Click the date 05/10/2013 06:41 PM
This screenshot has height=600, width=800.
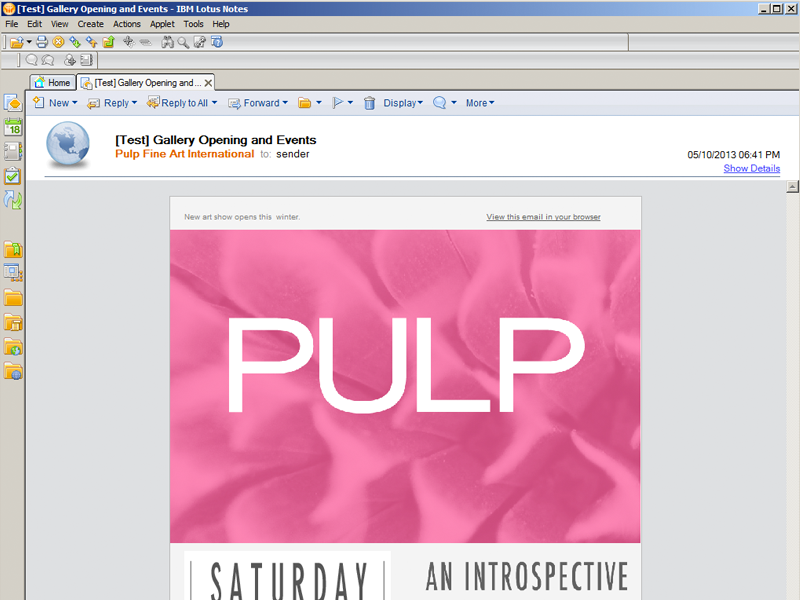coord(734,155)
